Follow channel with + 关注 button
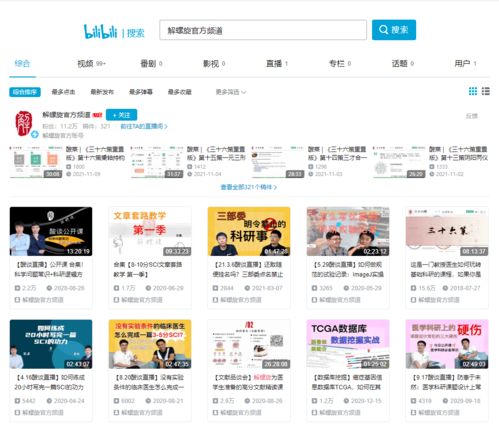 (x=121, y=115)
